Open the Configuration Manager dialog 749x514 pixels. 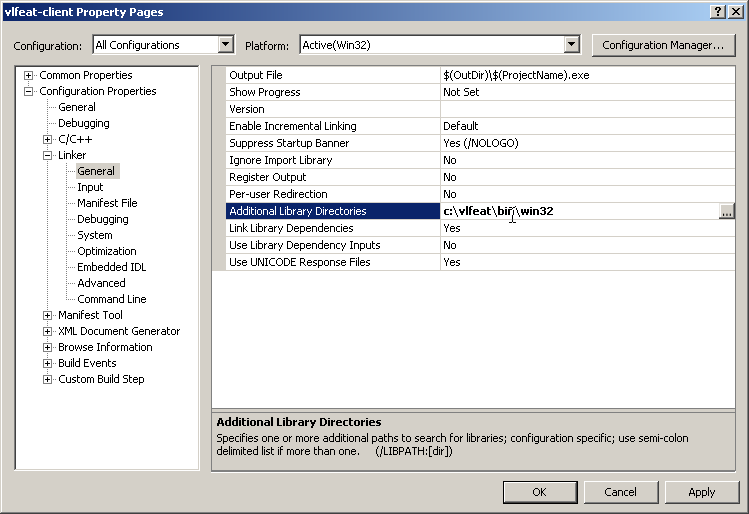pyautogui.click(x=663, y=45)
